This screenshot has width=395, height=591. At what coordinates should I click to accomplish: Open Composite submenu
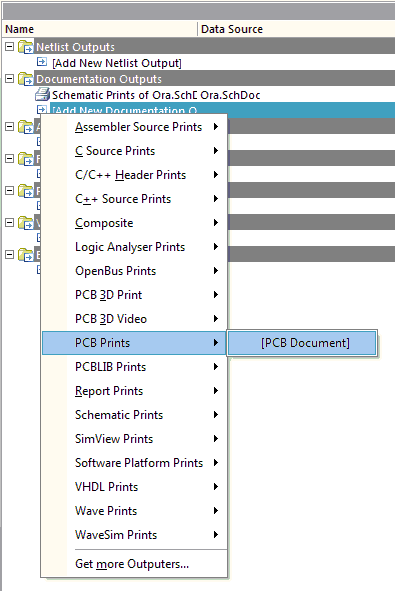tap(135, 223)
